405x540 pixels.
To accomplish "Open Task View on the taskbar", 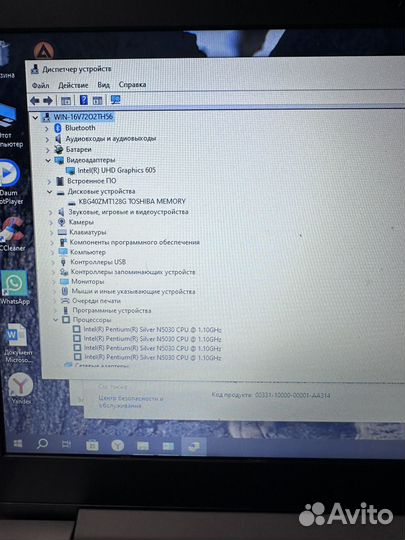I will pos(66,444).
